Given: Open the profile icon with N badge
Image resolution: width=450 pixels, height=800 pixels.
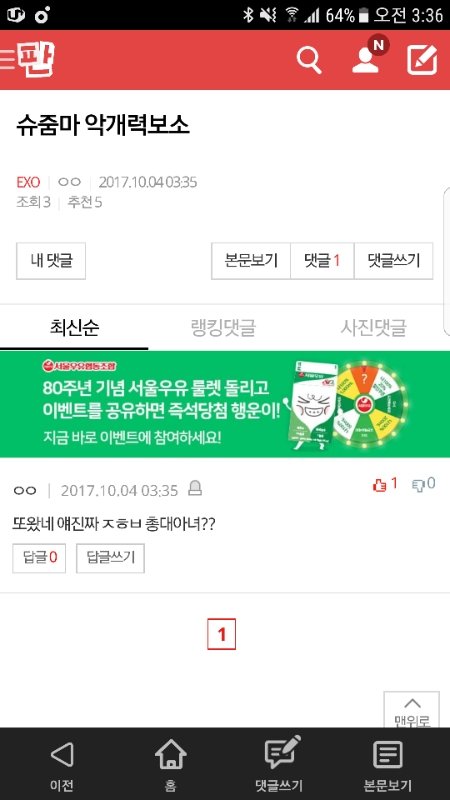Looking at the screenshot, I should [369, 55].
